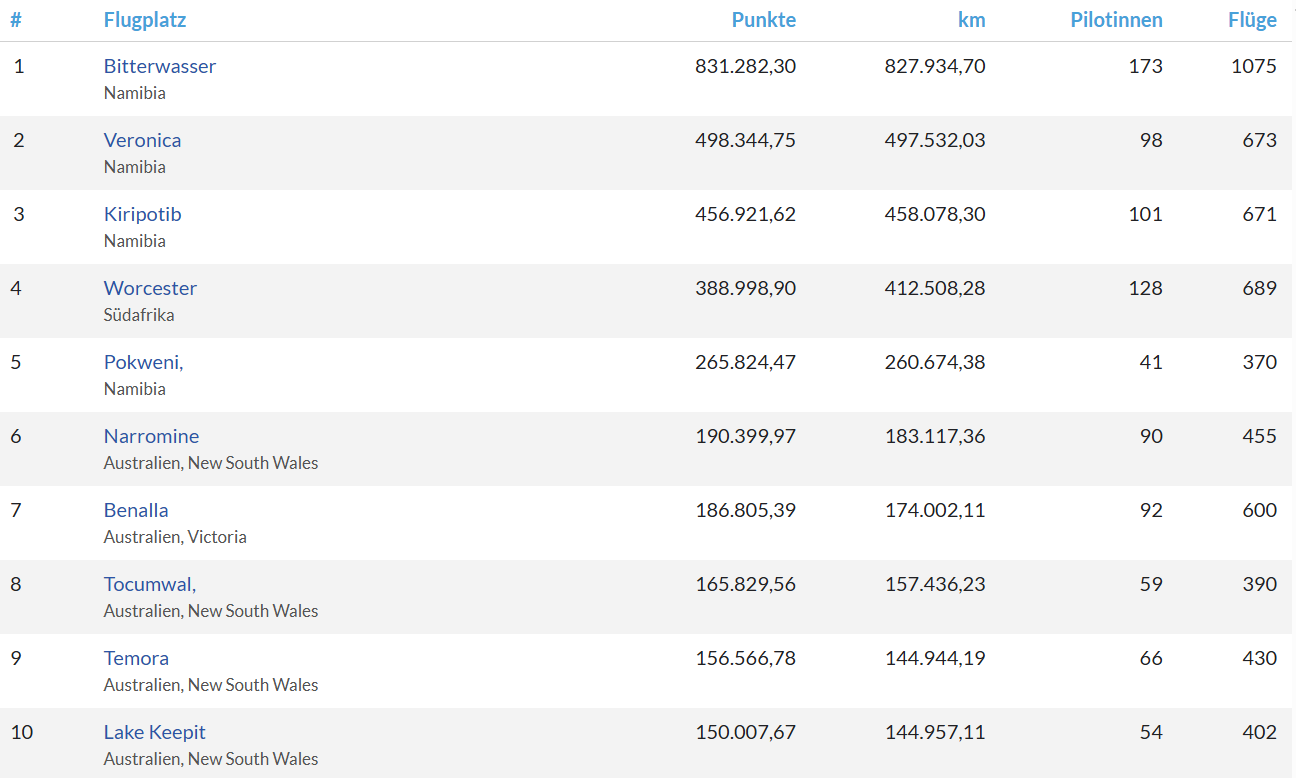Select the Pokweni airfield link

click(x=143, y=362)
